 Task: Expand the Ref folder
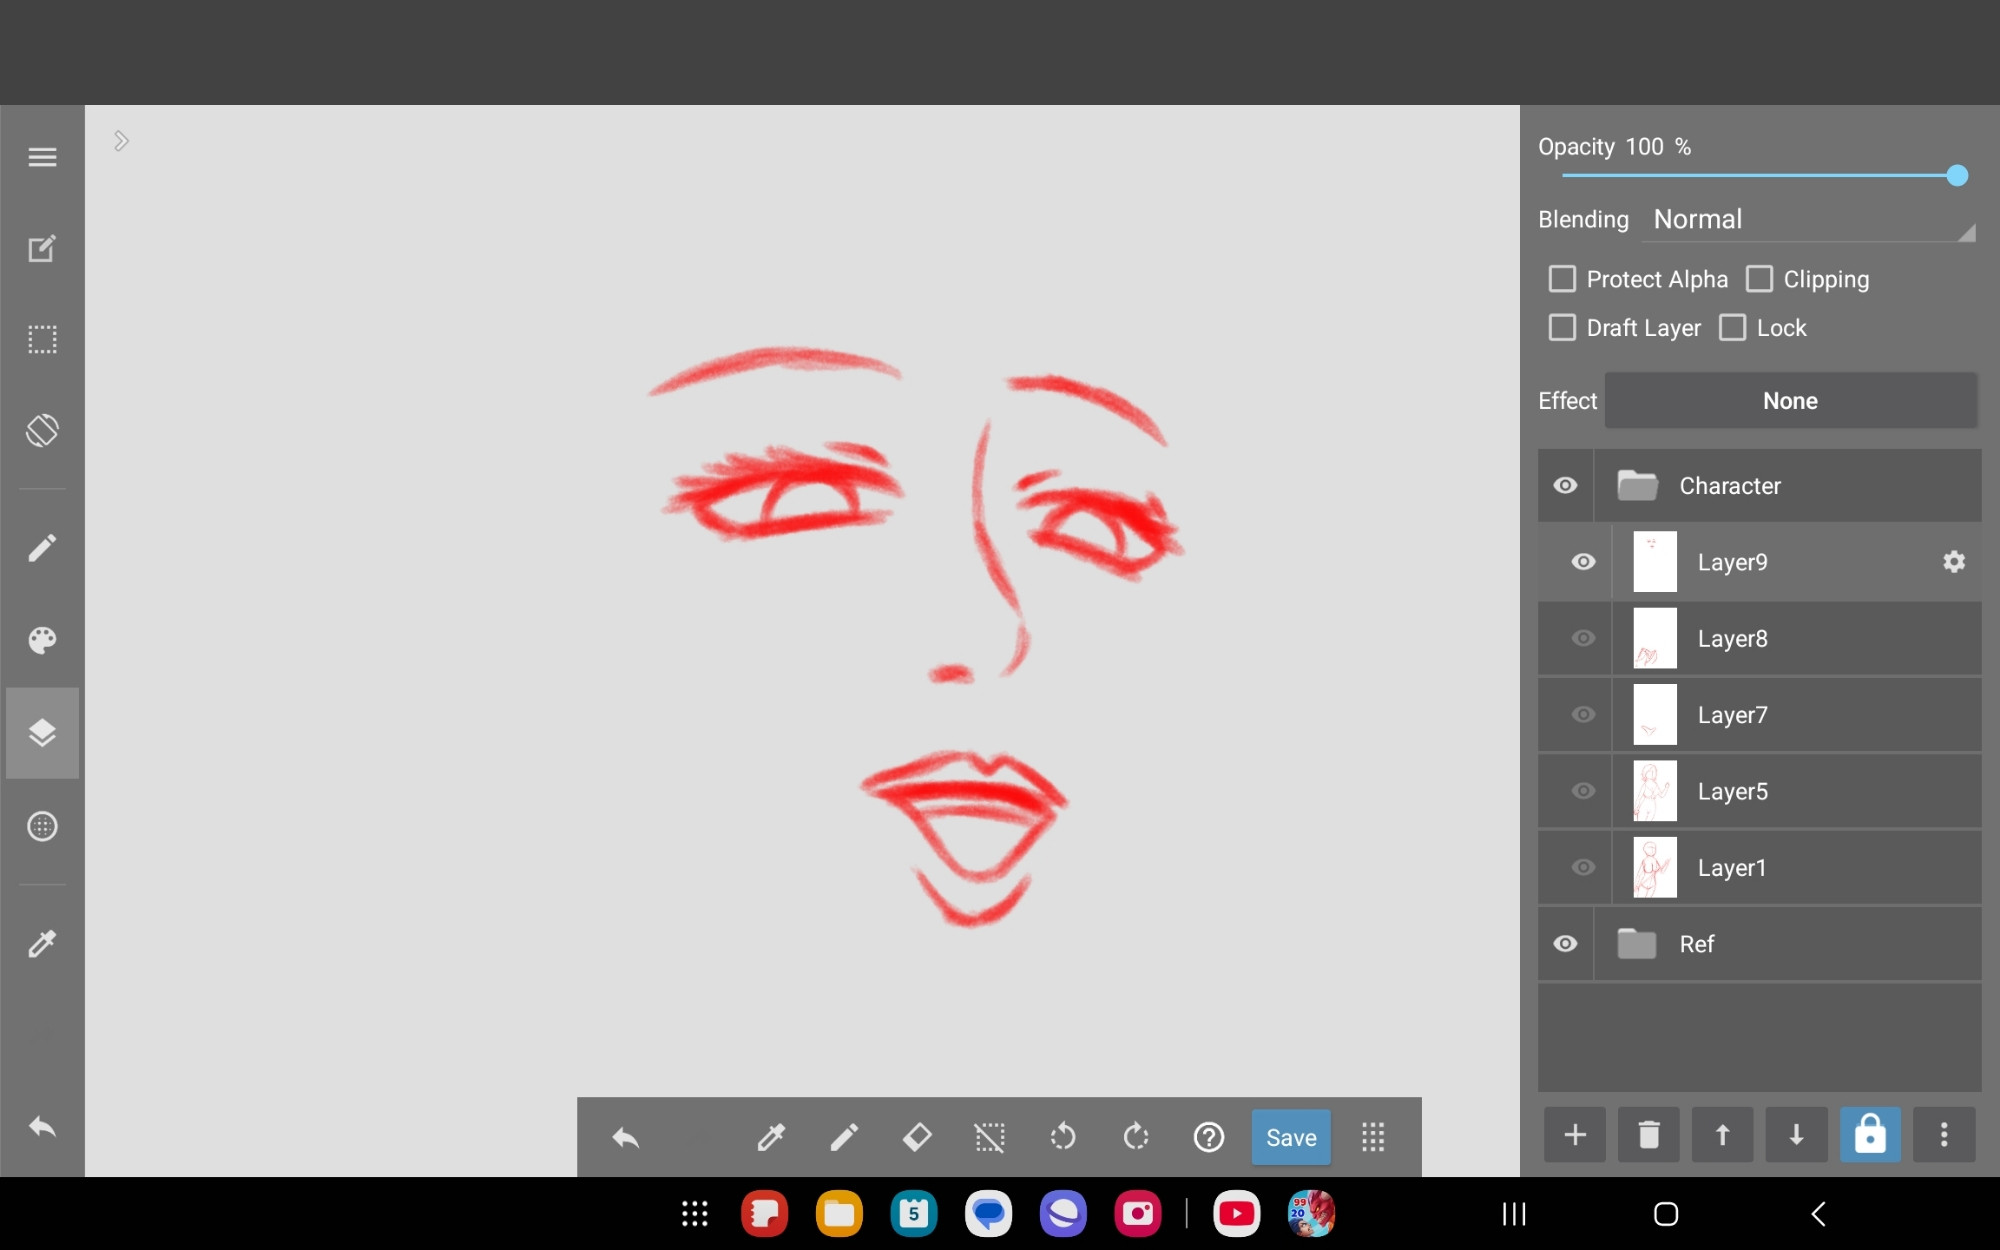click(x=1637, y=944)
